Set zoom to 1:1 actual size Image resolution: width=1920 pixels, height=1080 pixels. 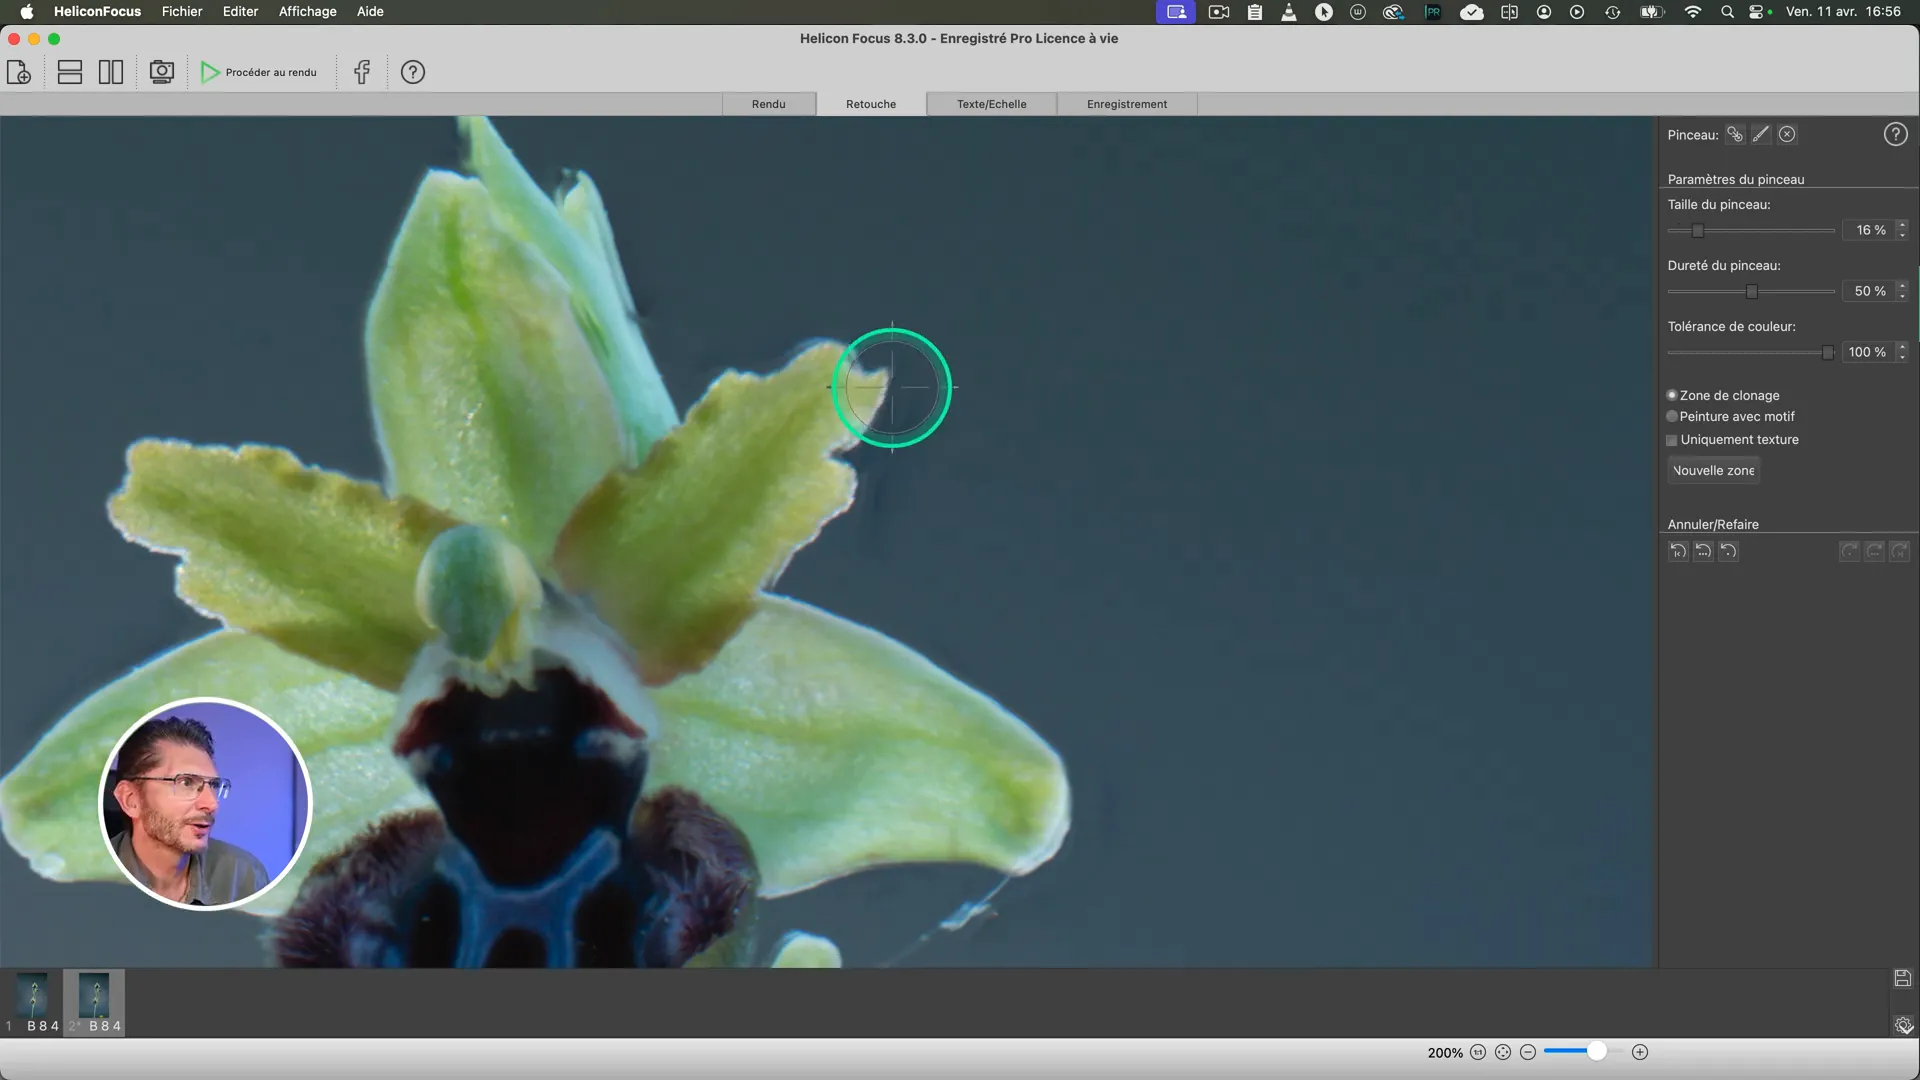tap(1478, 1052)
